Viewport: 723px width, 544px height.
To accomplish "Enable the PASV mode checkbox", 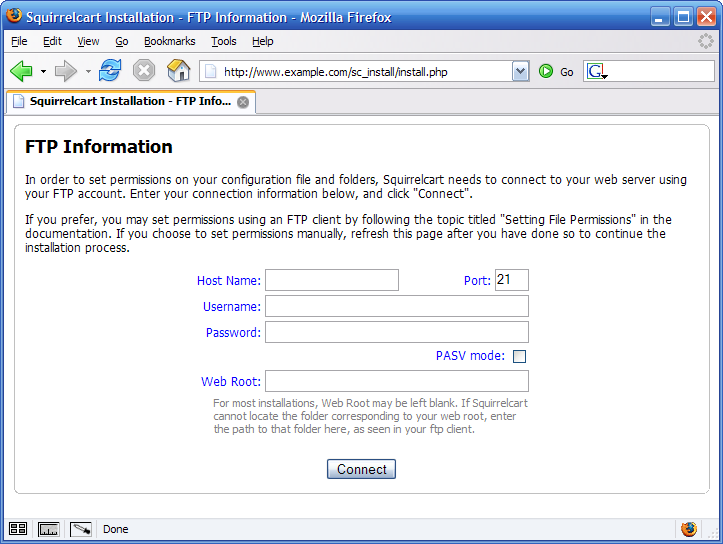I will click(x=519, y=356).
